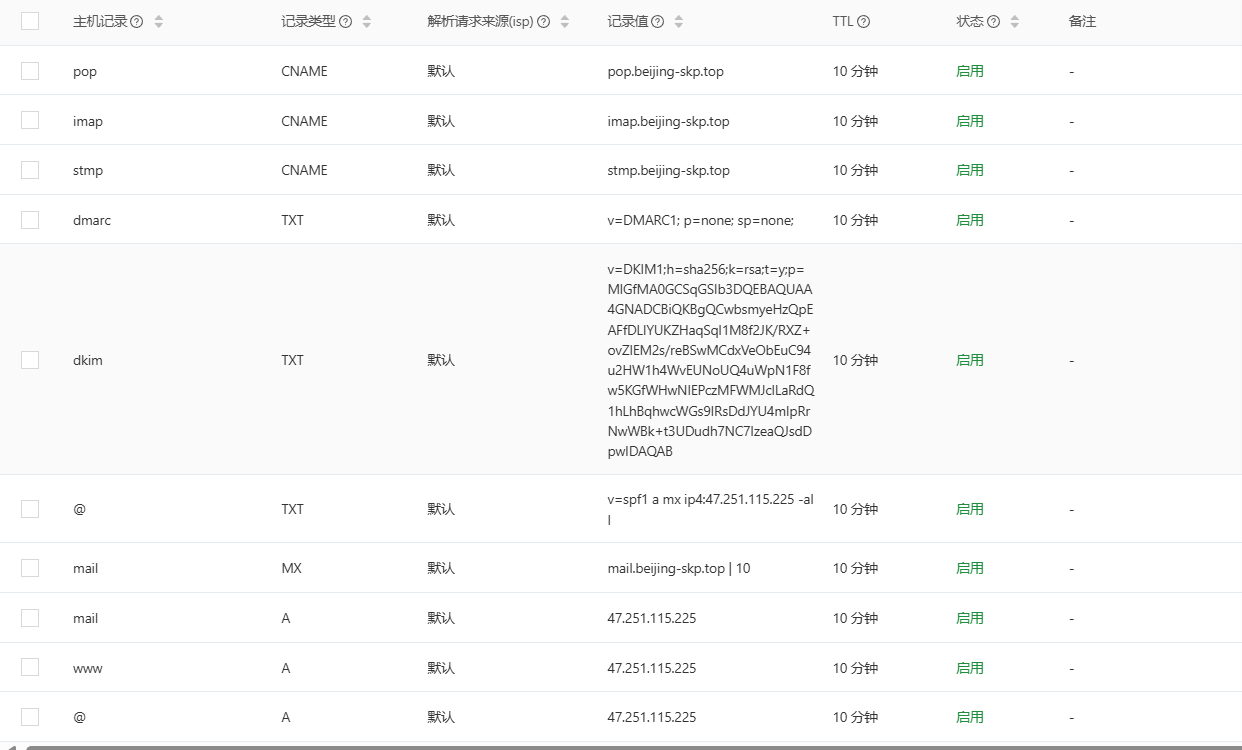This screenshot has width=1242, height=750.
Task: Select the pop CNAME record checkbox
Action: click(x=30, y=71)
